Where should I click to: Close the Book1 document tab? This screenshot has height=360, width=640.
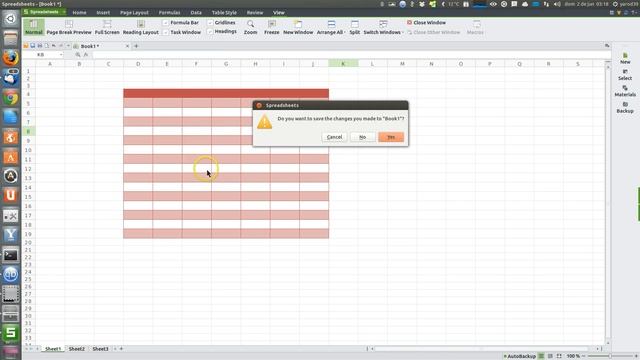pos(127,46)
